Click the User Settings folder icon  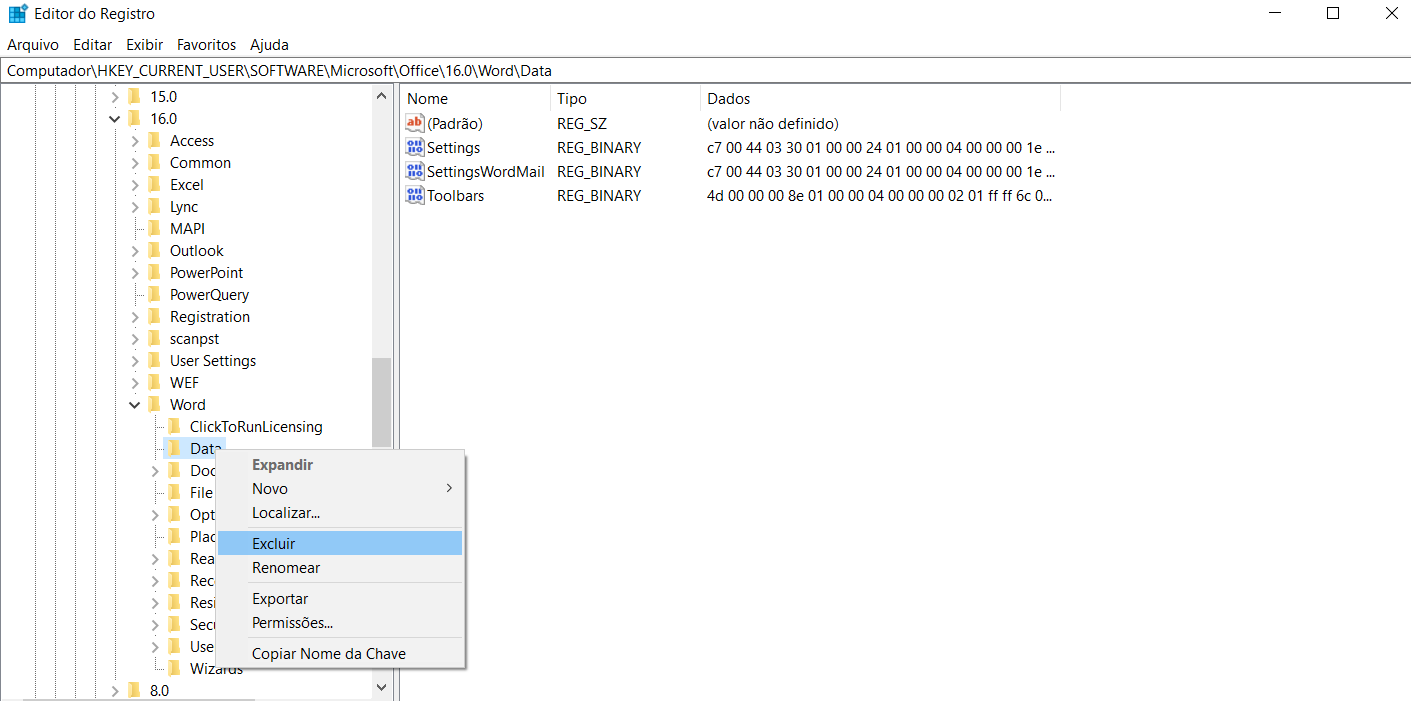coord(154,361)
